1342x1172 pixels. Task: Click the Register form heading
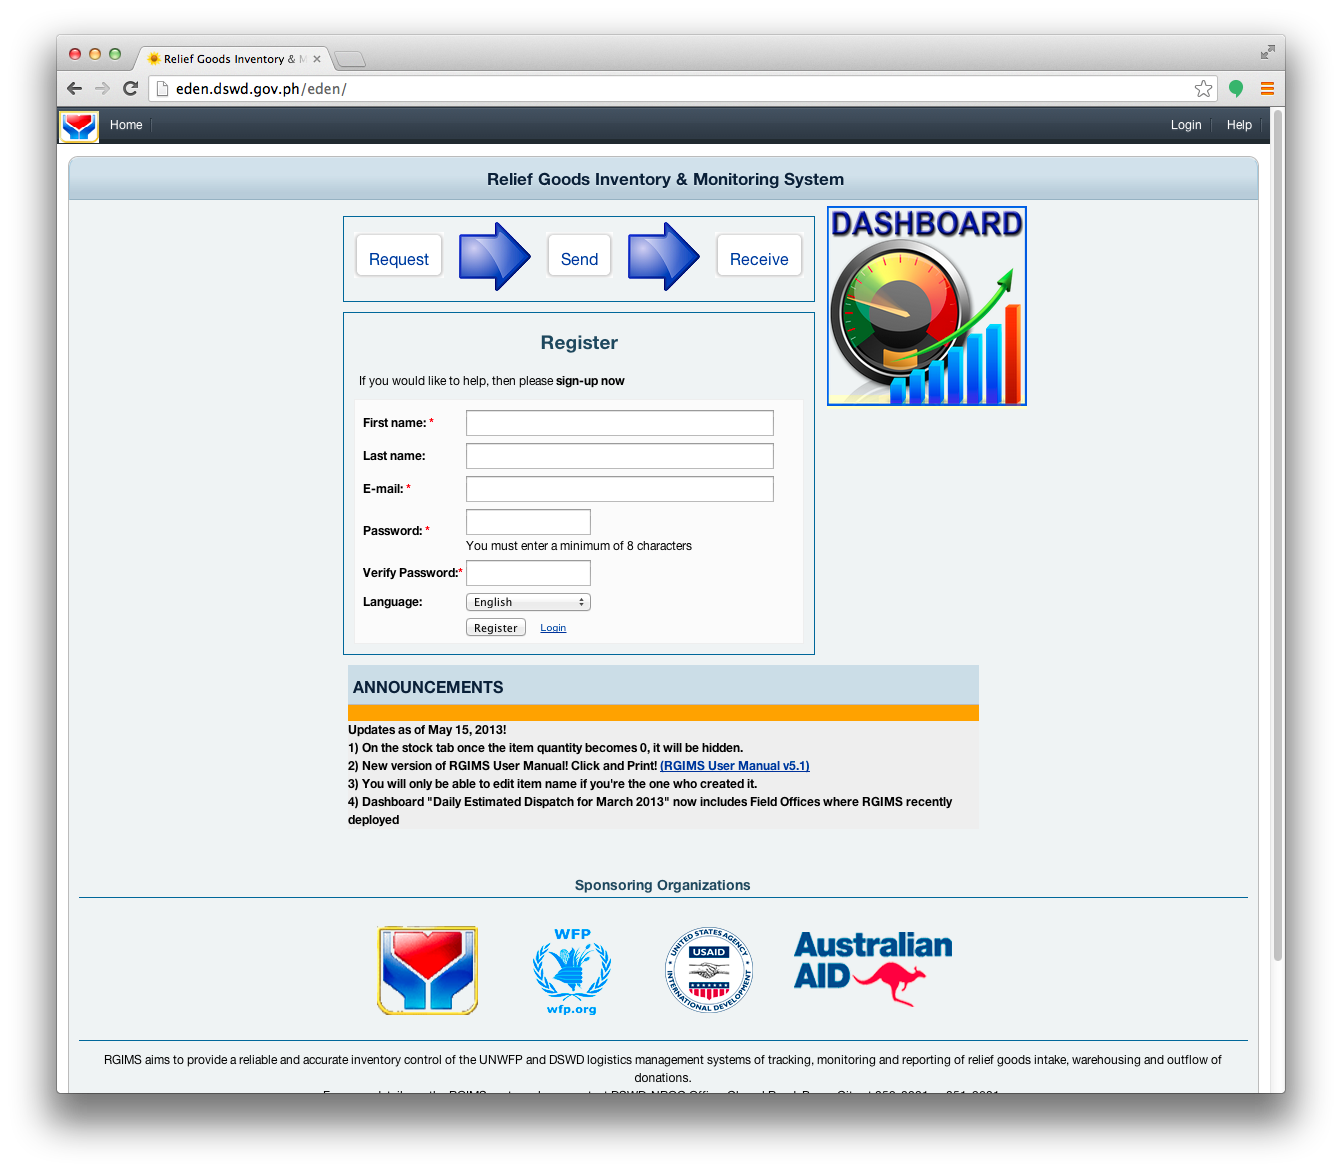pos(579,342)
